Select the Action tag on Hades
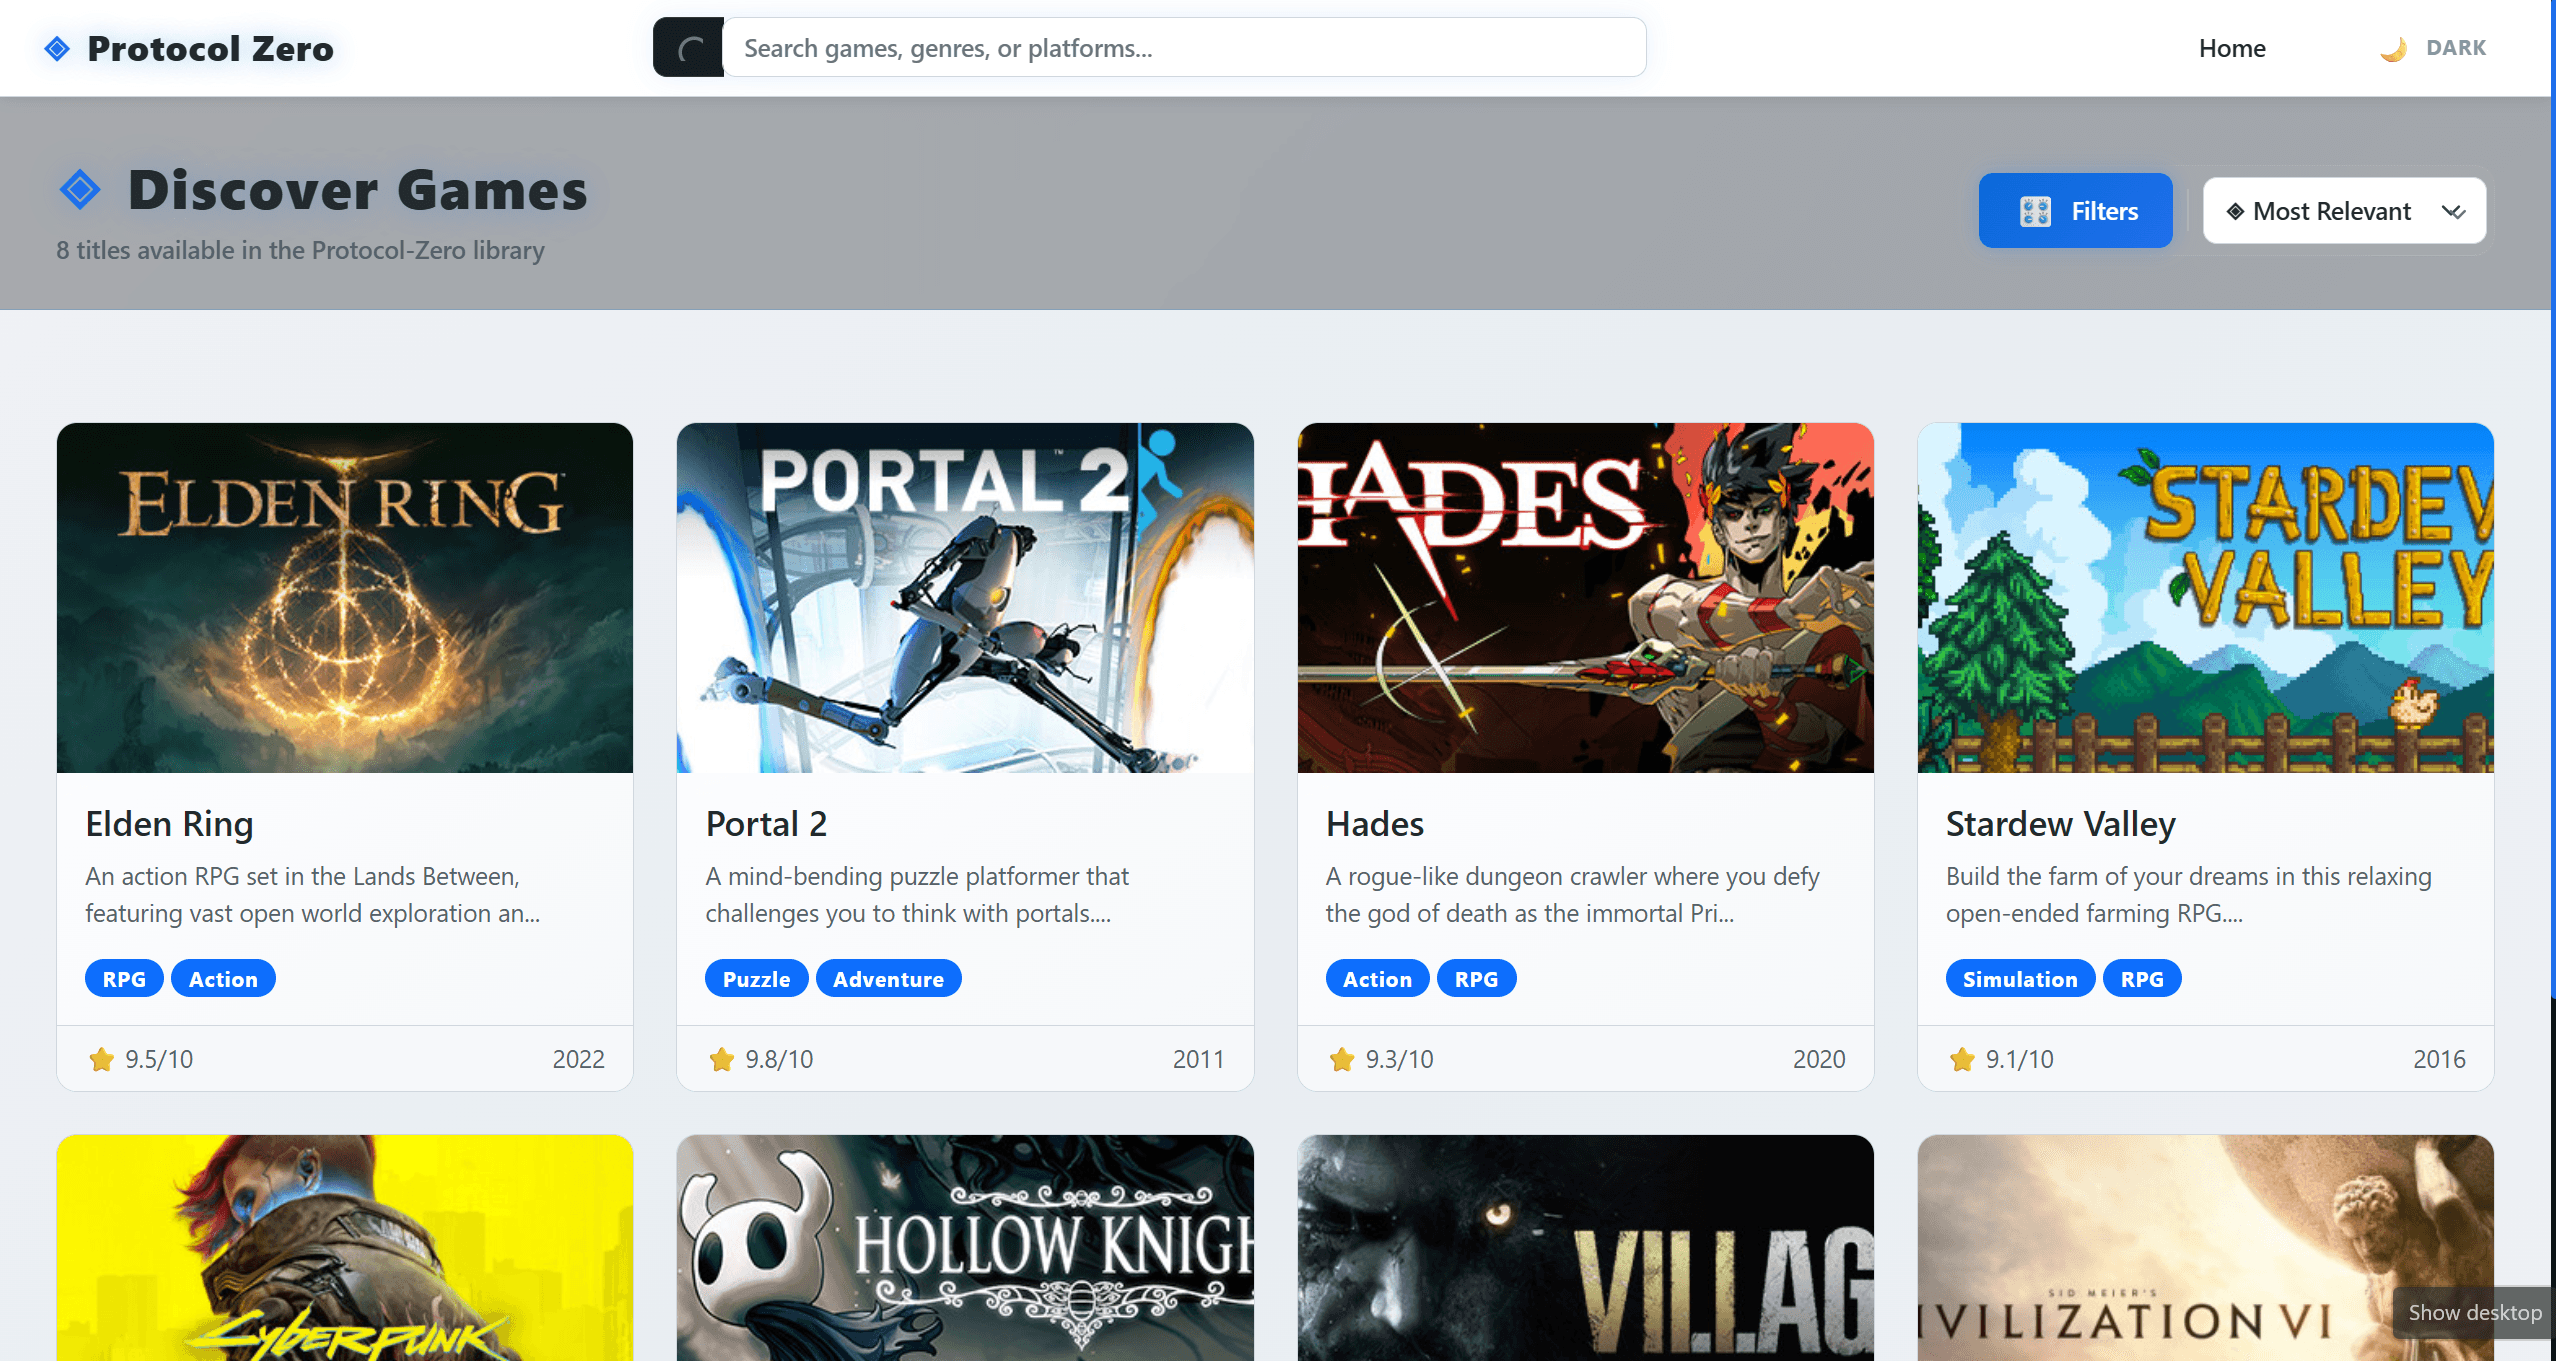Image resolution: width=2556 pixels, height=1361 pixels. pos(1377,979)
